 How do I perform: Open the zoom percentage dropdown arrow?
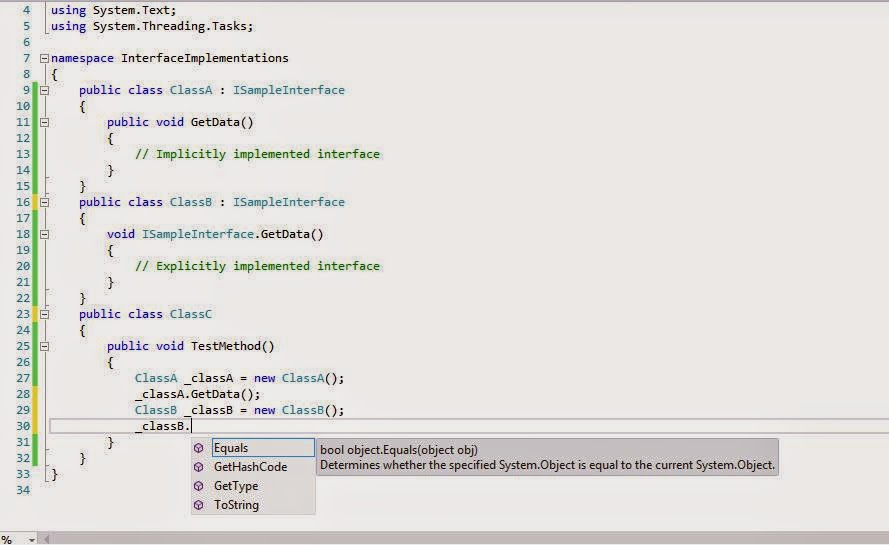click(x=32, y=539)
